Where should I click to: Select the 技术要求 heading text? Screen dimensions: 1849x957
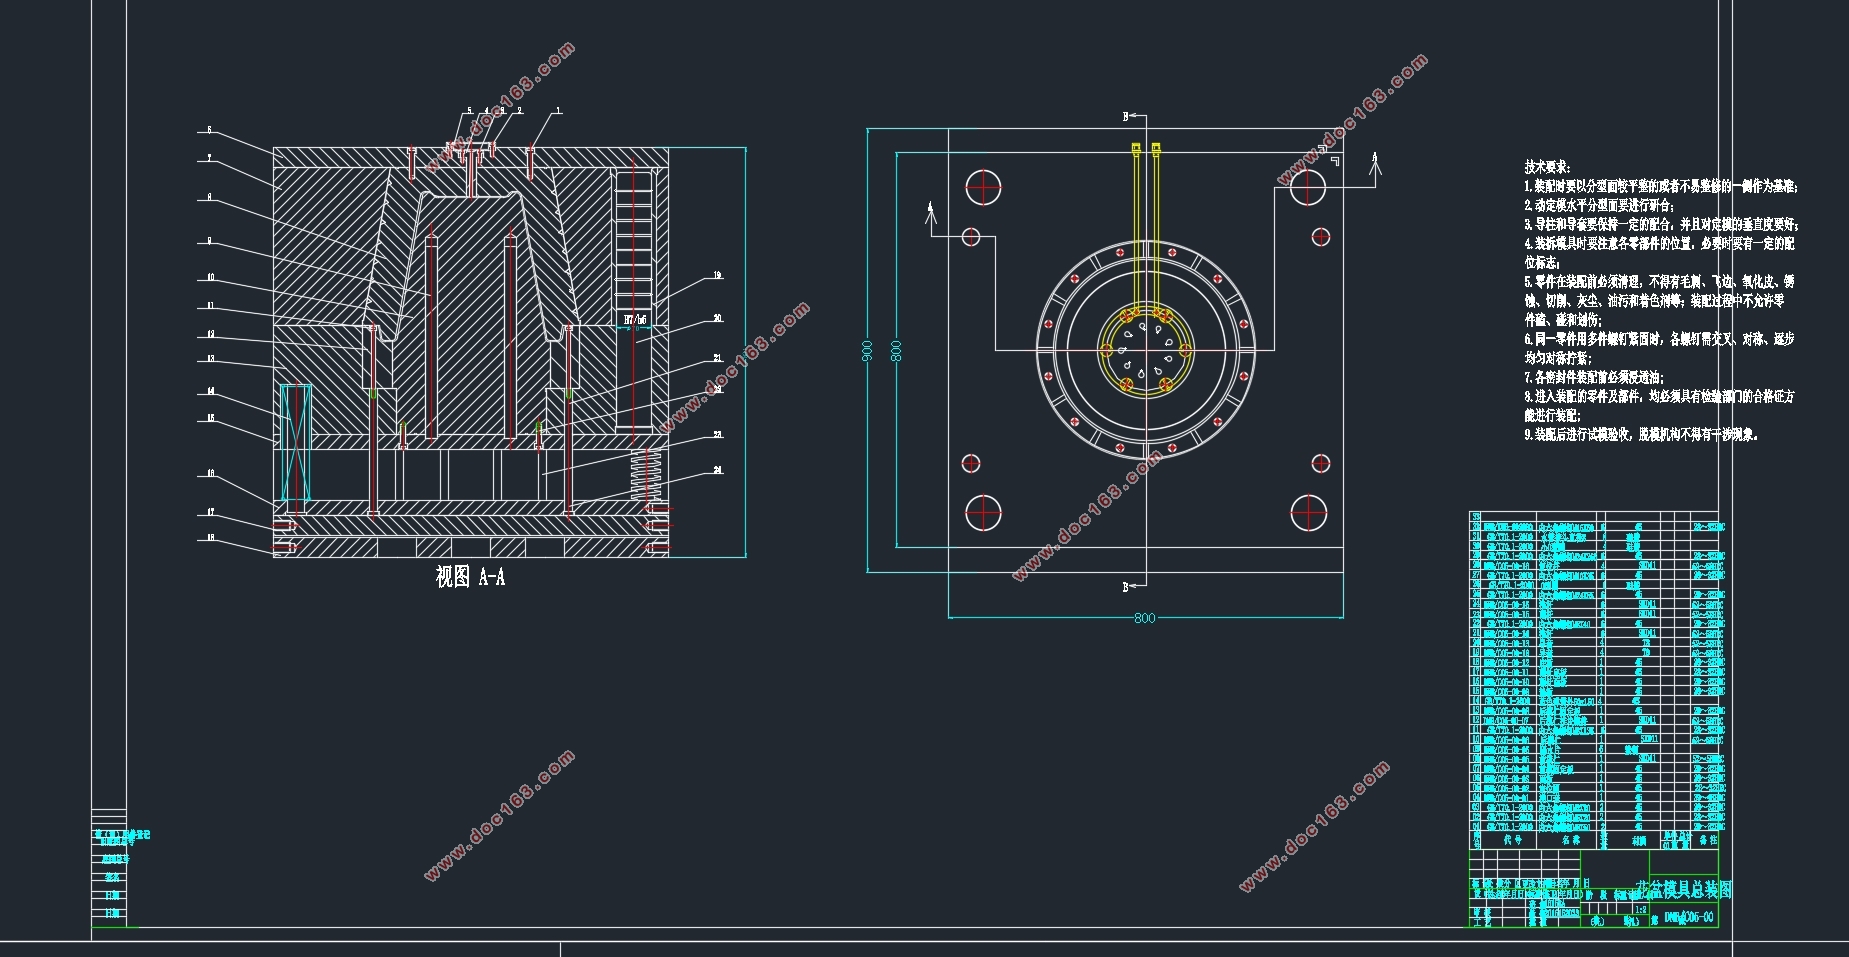[1547, 167]
